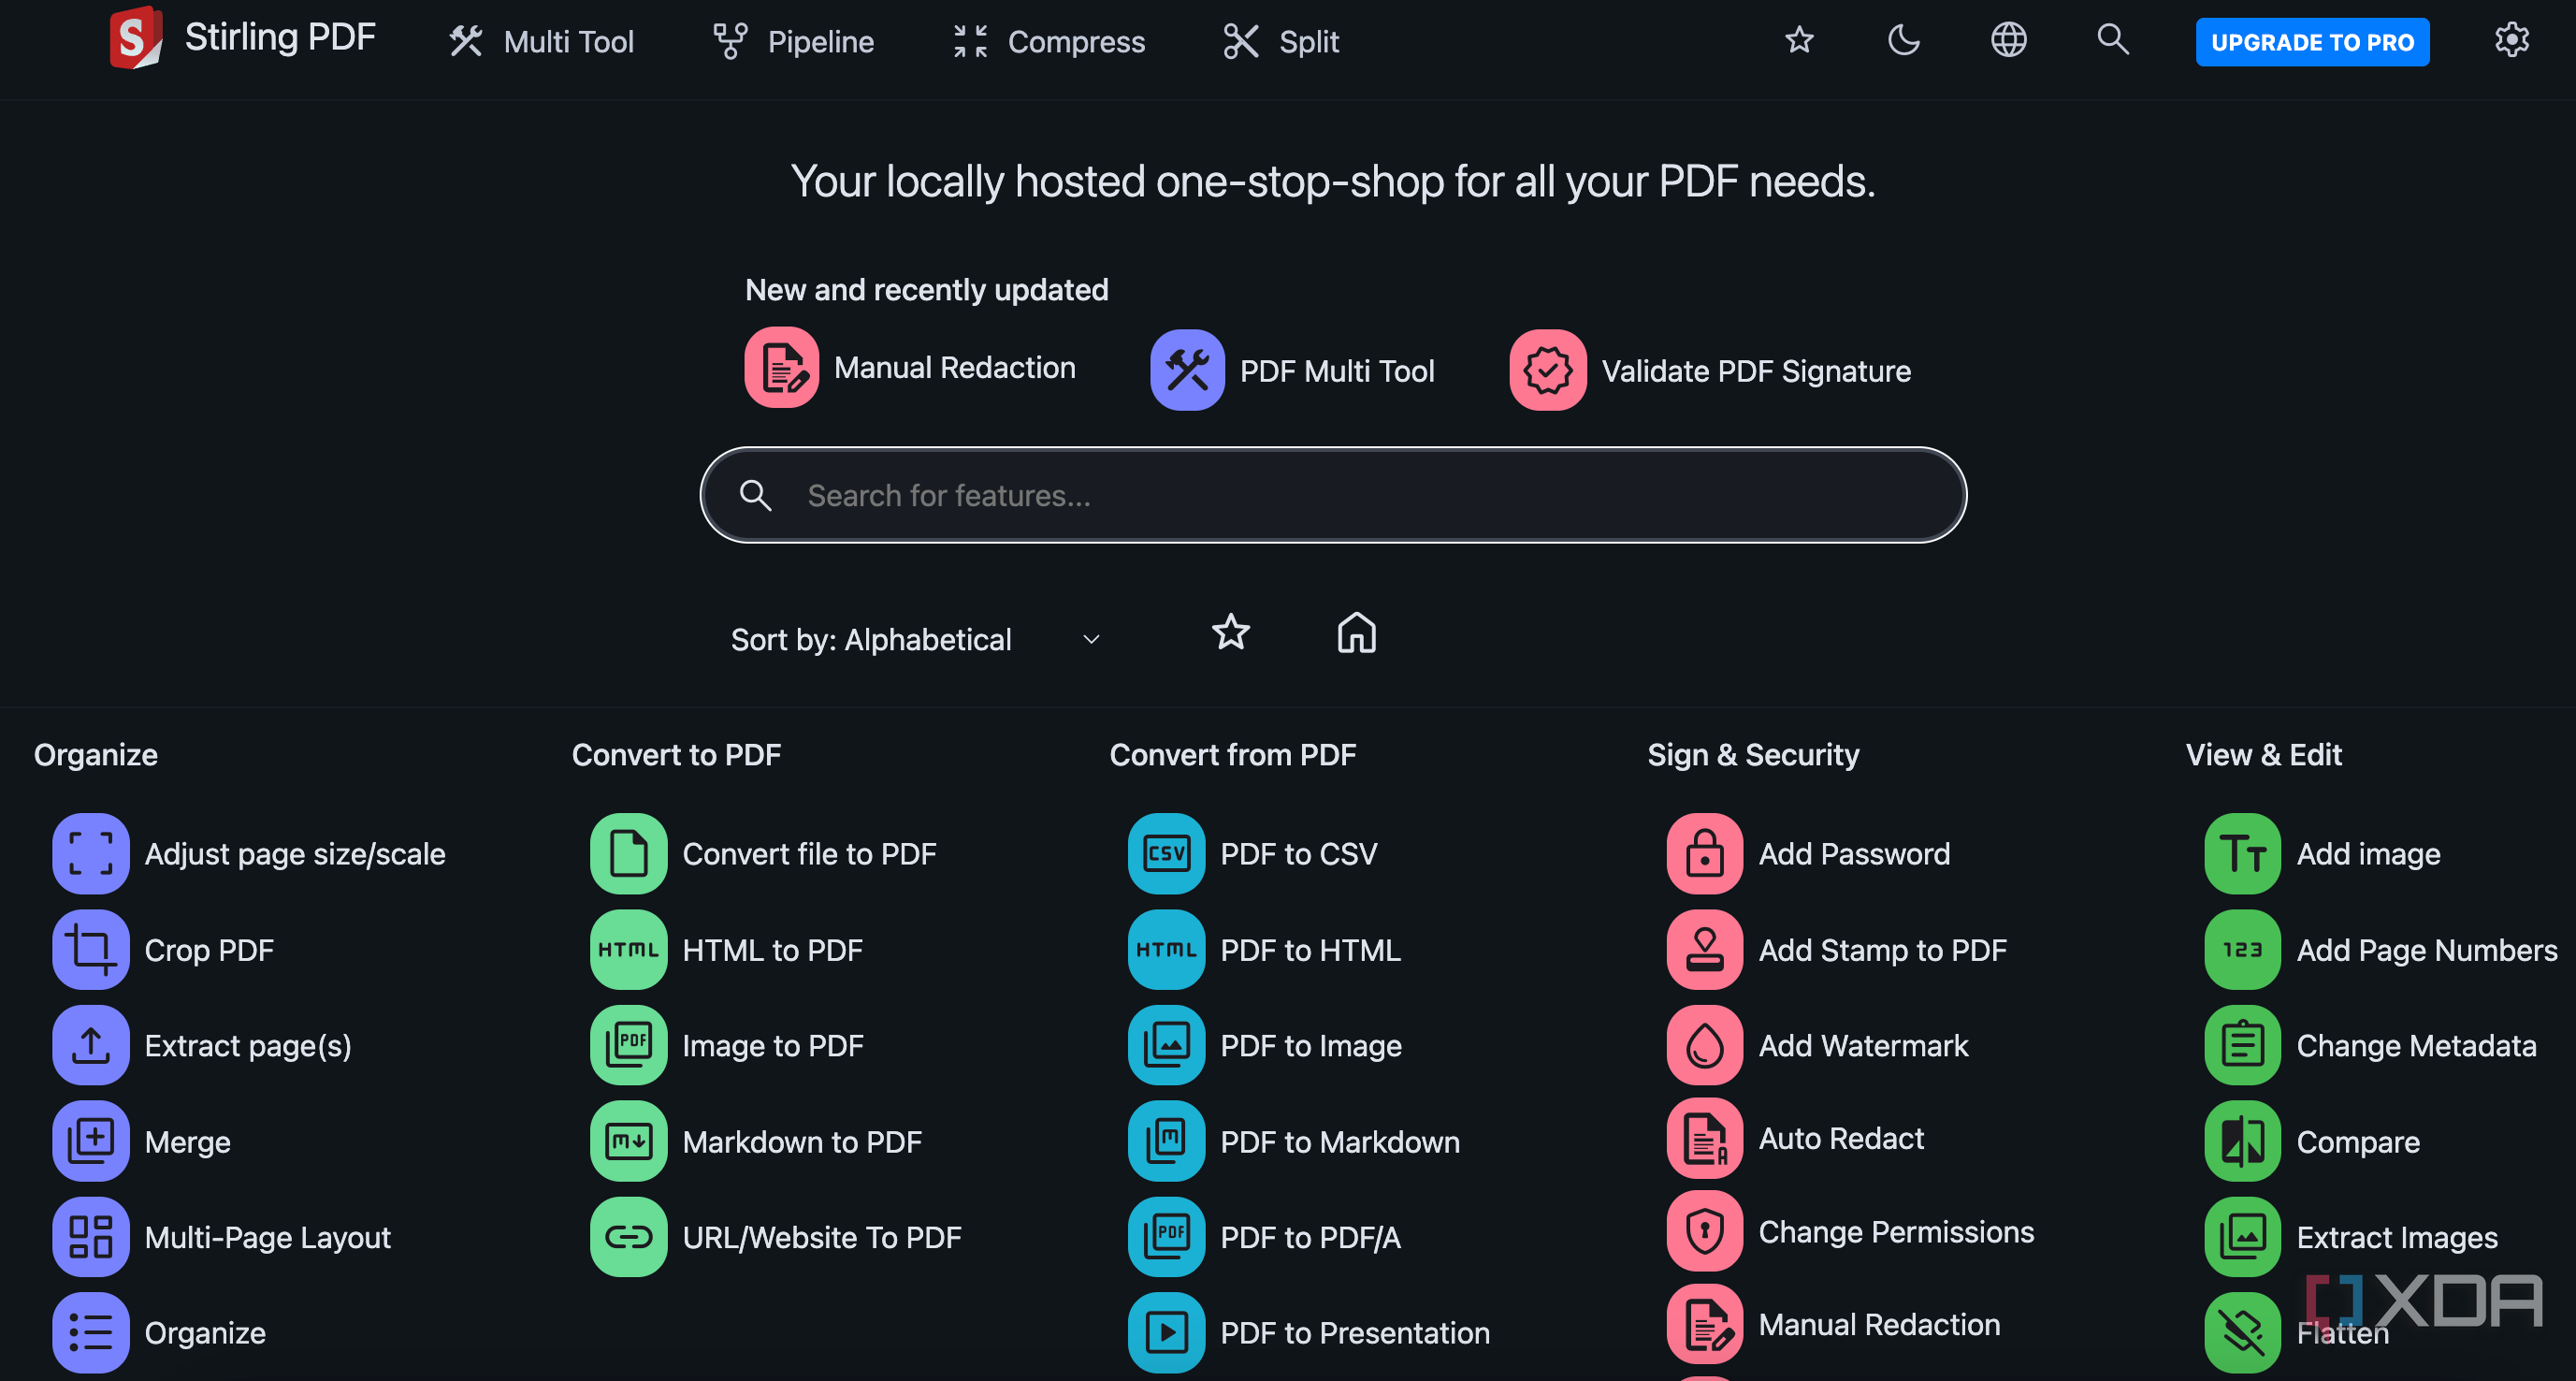Toggle the favorites filter star below the search bar
This screenshot has height=1381, width=2576.
(x=1230, y=633)
